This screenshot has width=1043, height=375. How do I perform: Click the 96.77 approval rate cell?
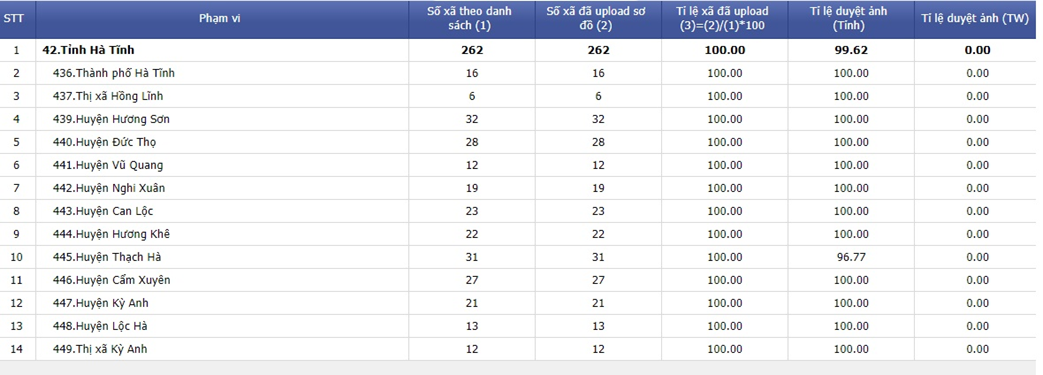pyautogui.click(x=851, y=257)
